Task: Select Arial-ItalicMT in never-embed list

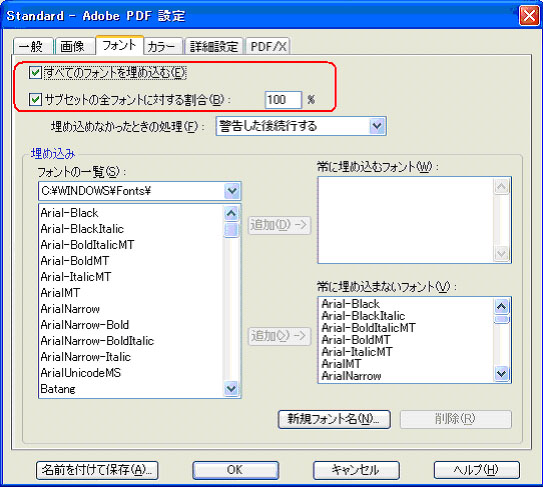Action: [x=357, y=352]
